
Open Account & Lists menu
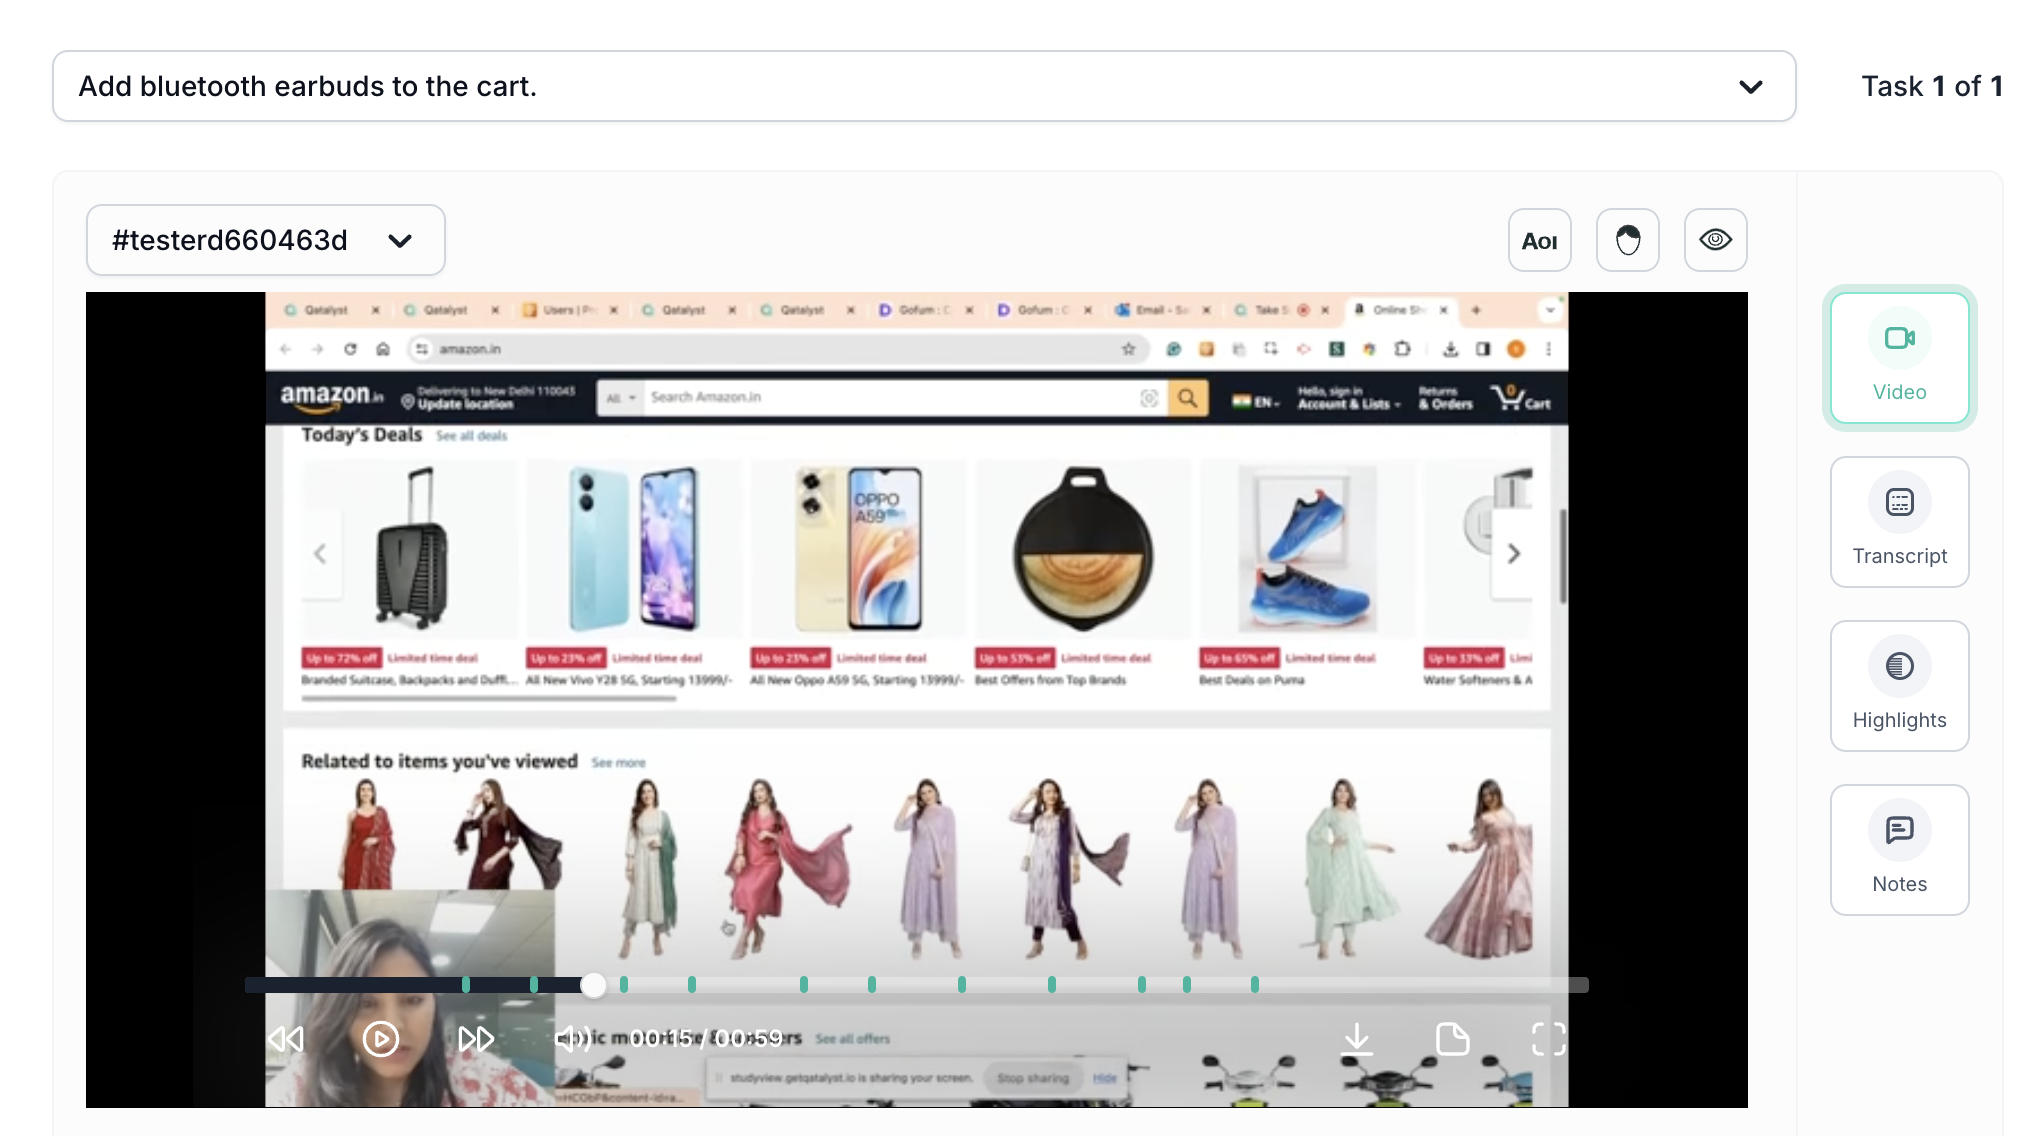(x=1348, y=398)
